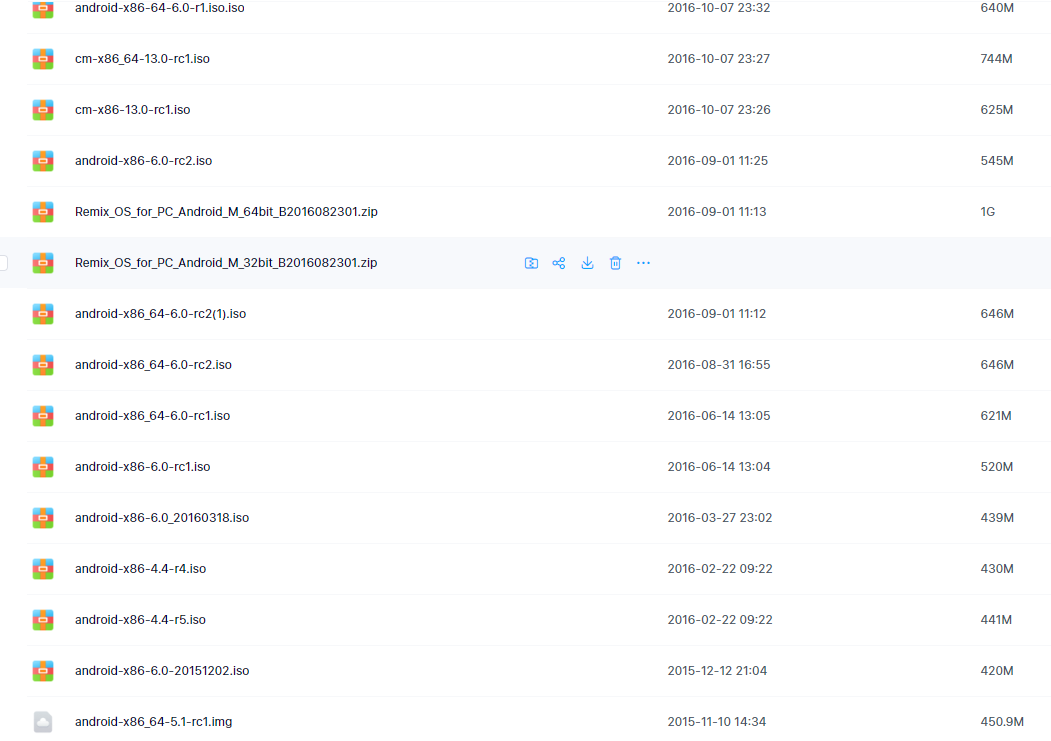Download Remix_OS 32bit zip via download icon
This screenshot has height=741, width=1051.
tap(587, 263)
